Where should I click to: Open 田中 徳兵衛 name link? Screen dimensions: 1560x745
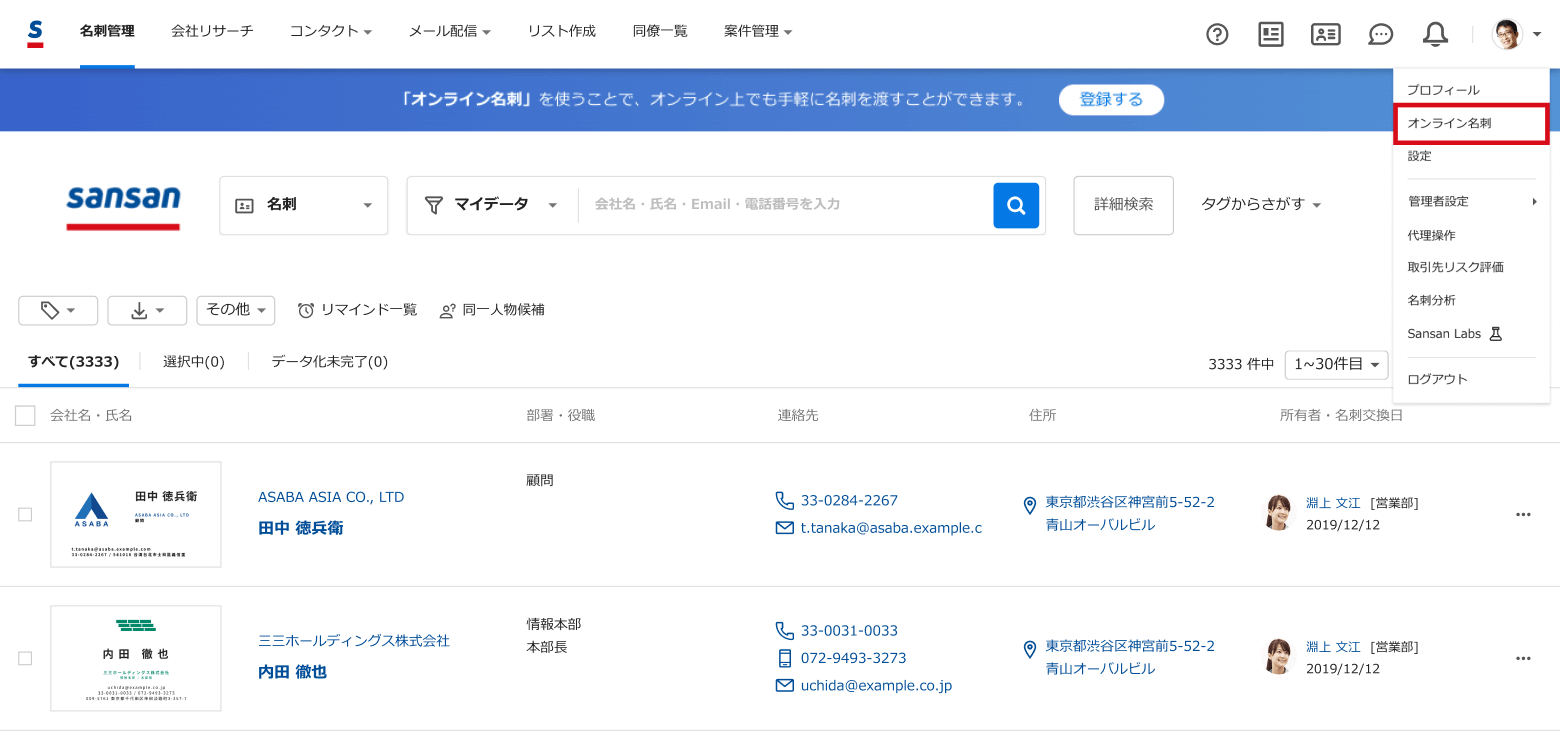(x=301, y=528)
